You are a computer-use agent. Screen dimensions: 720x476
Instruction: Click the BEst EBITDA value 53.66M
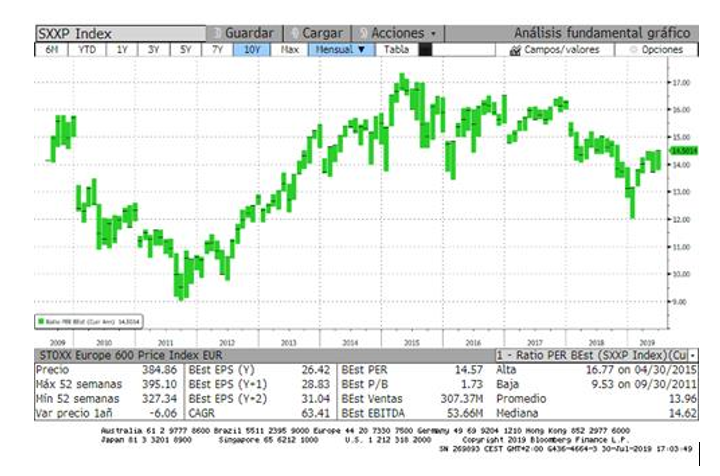465,413
